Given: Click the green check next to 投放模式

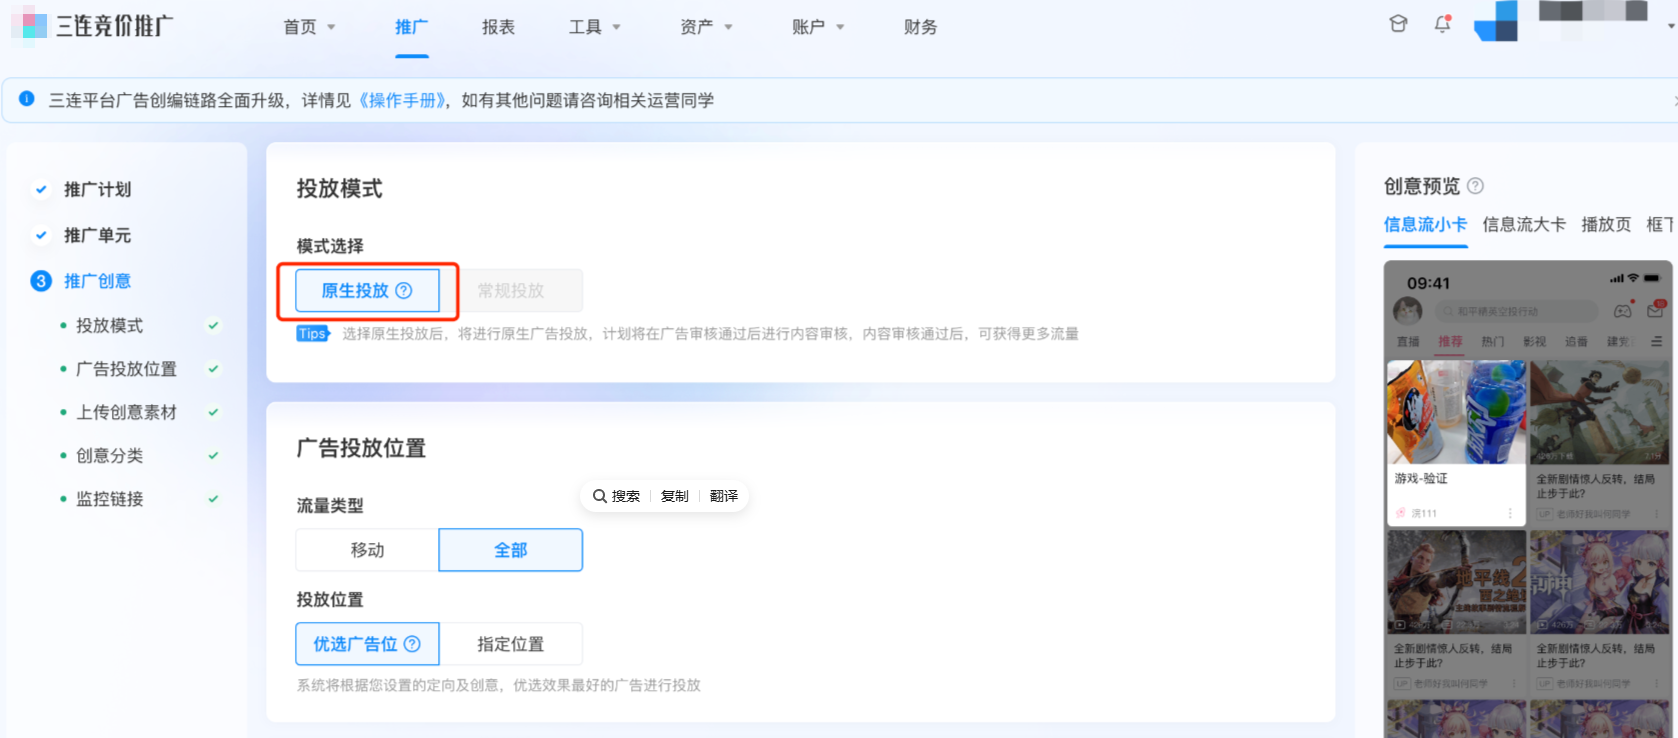Looking at the screenshot, I should tap(213, 325).
